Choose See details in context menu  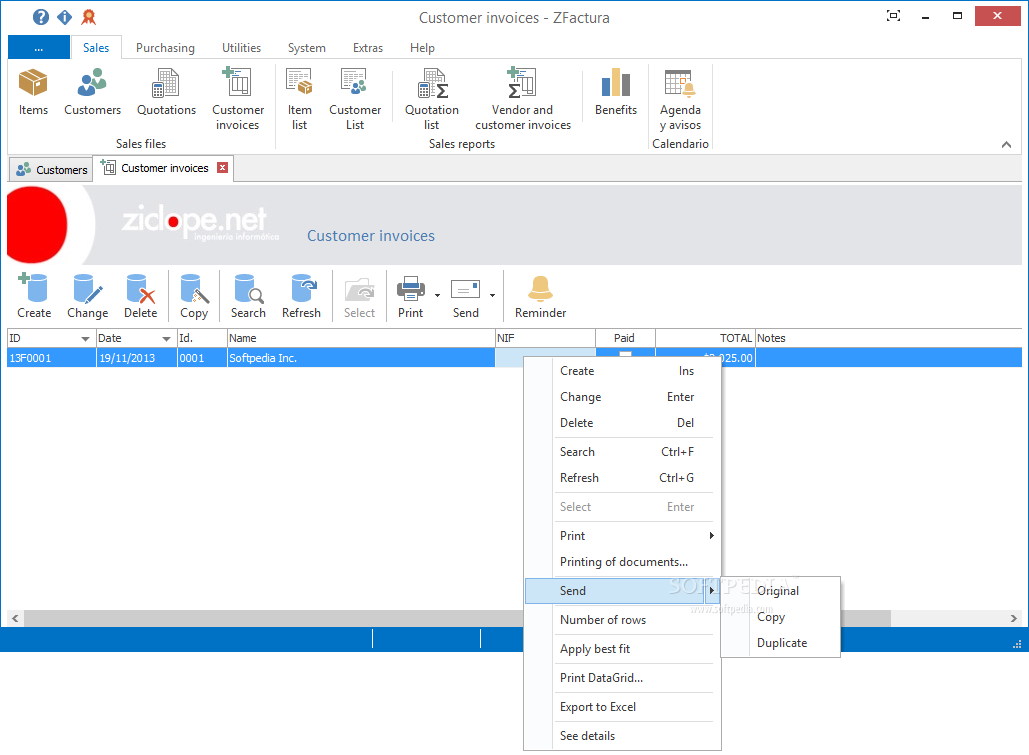click(622, 736)
